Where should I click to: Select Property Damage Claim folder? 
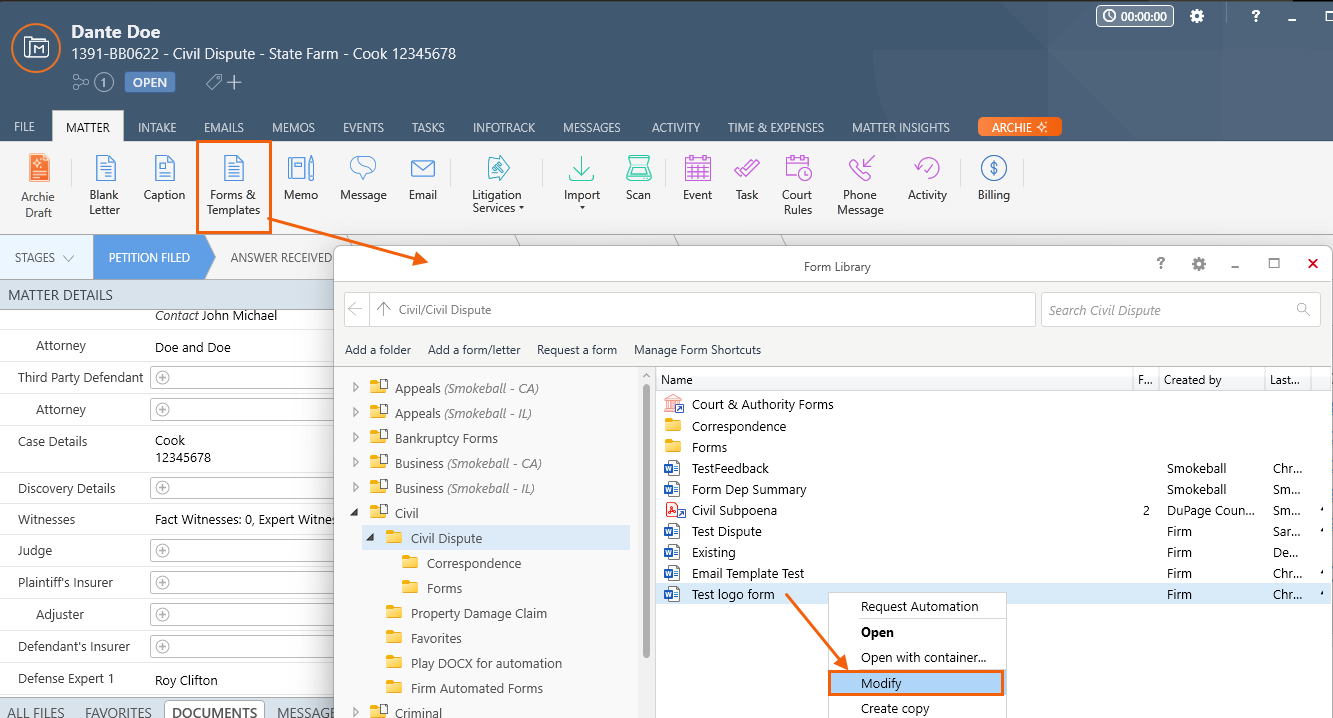[479, 613]
